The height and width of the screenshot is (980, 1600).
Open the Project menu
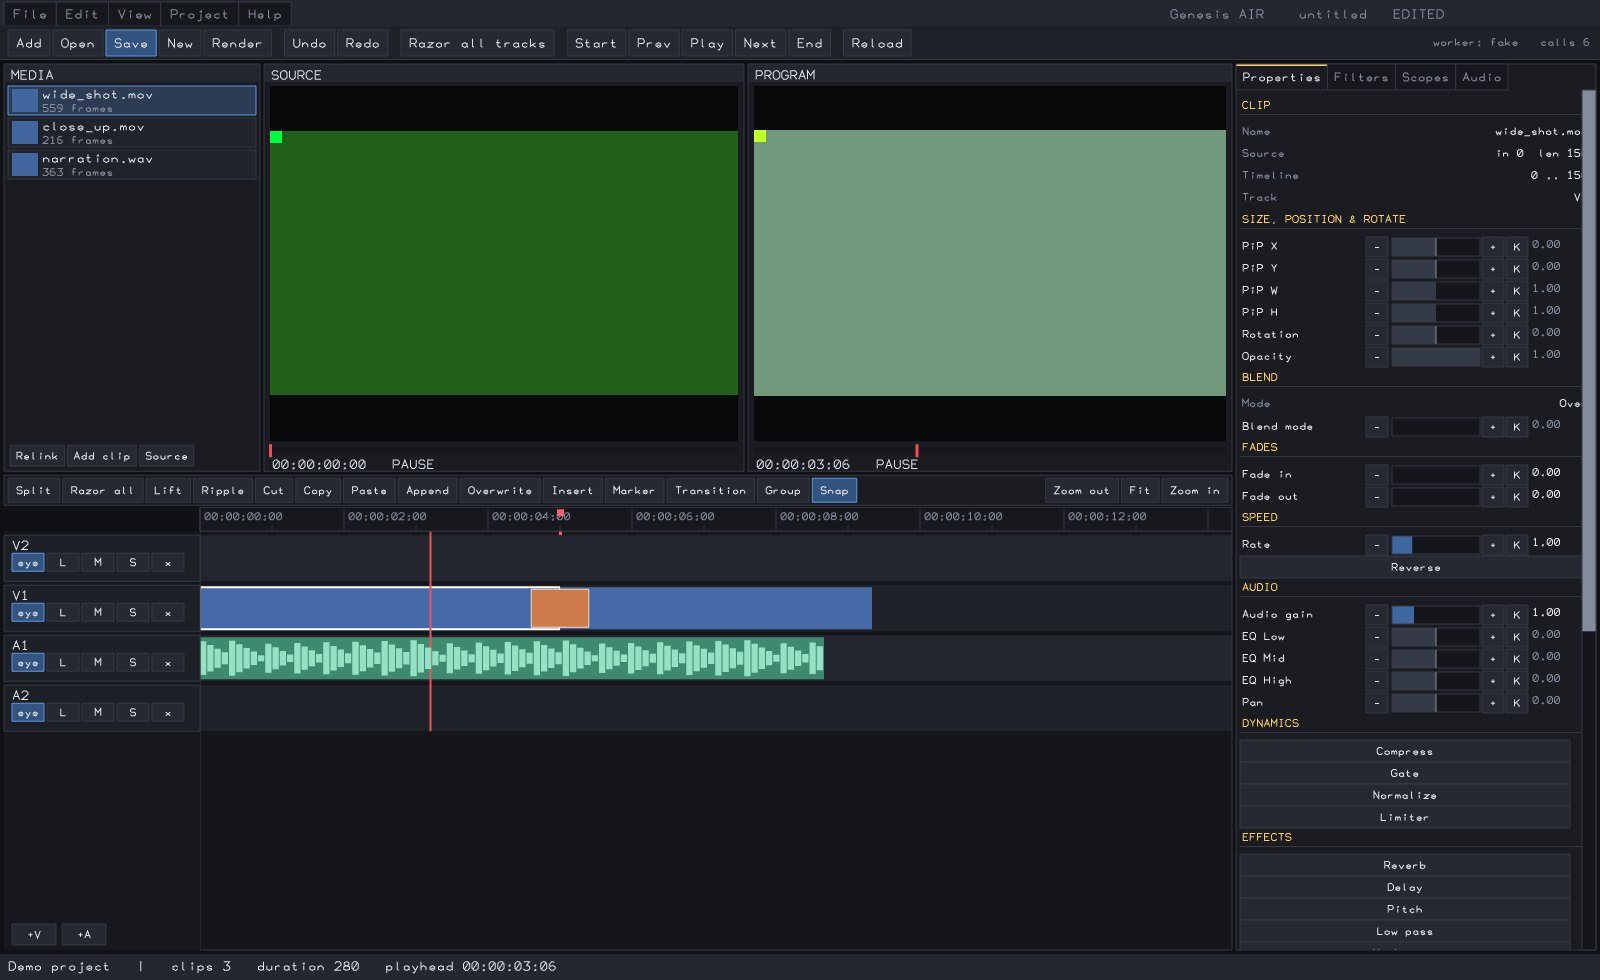(199, 14)
